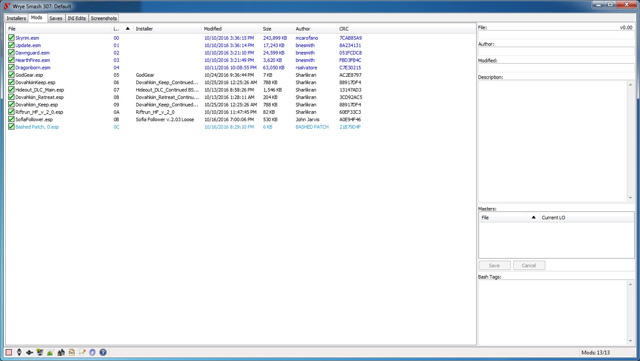Sort by the CRC column header

pyautogui.click(x=351, y=29)
